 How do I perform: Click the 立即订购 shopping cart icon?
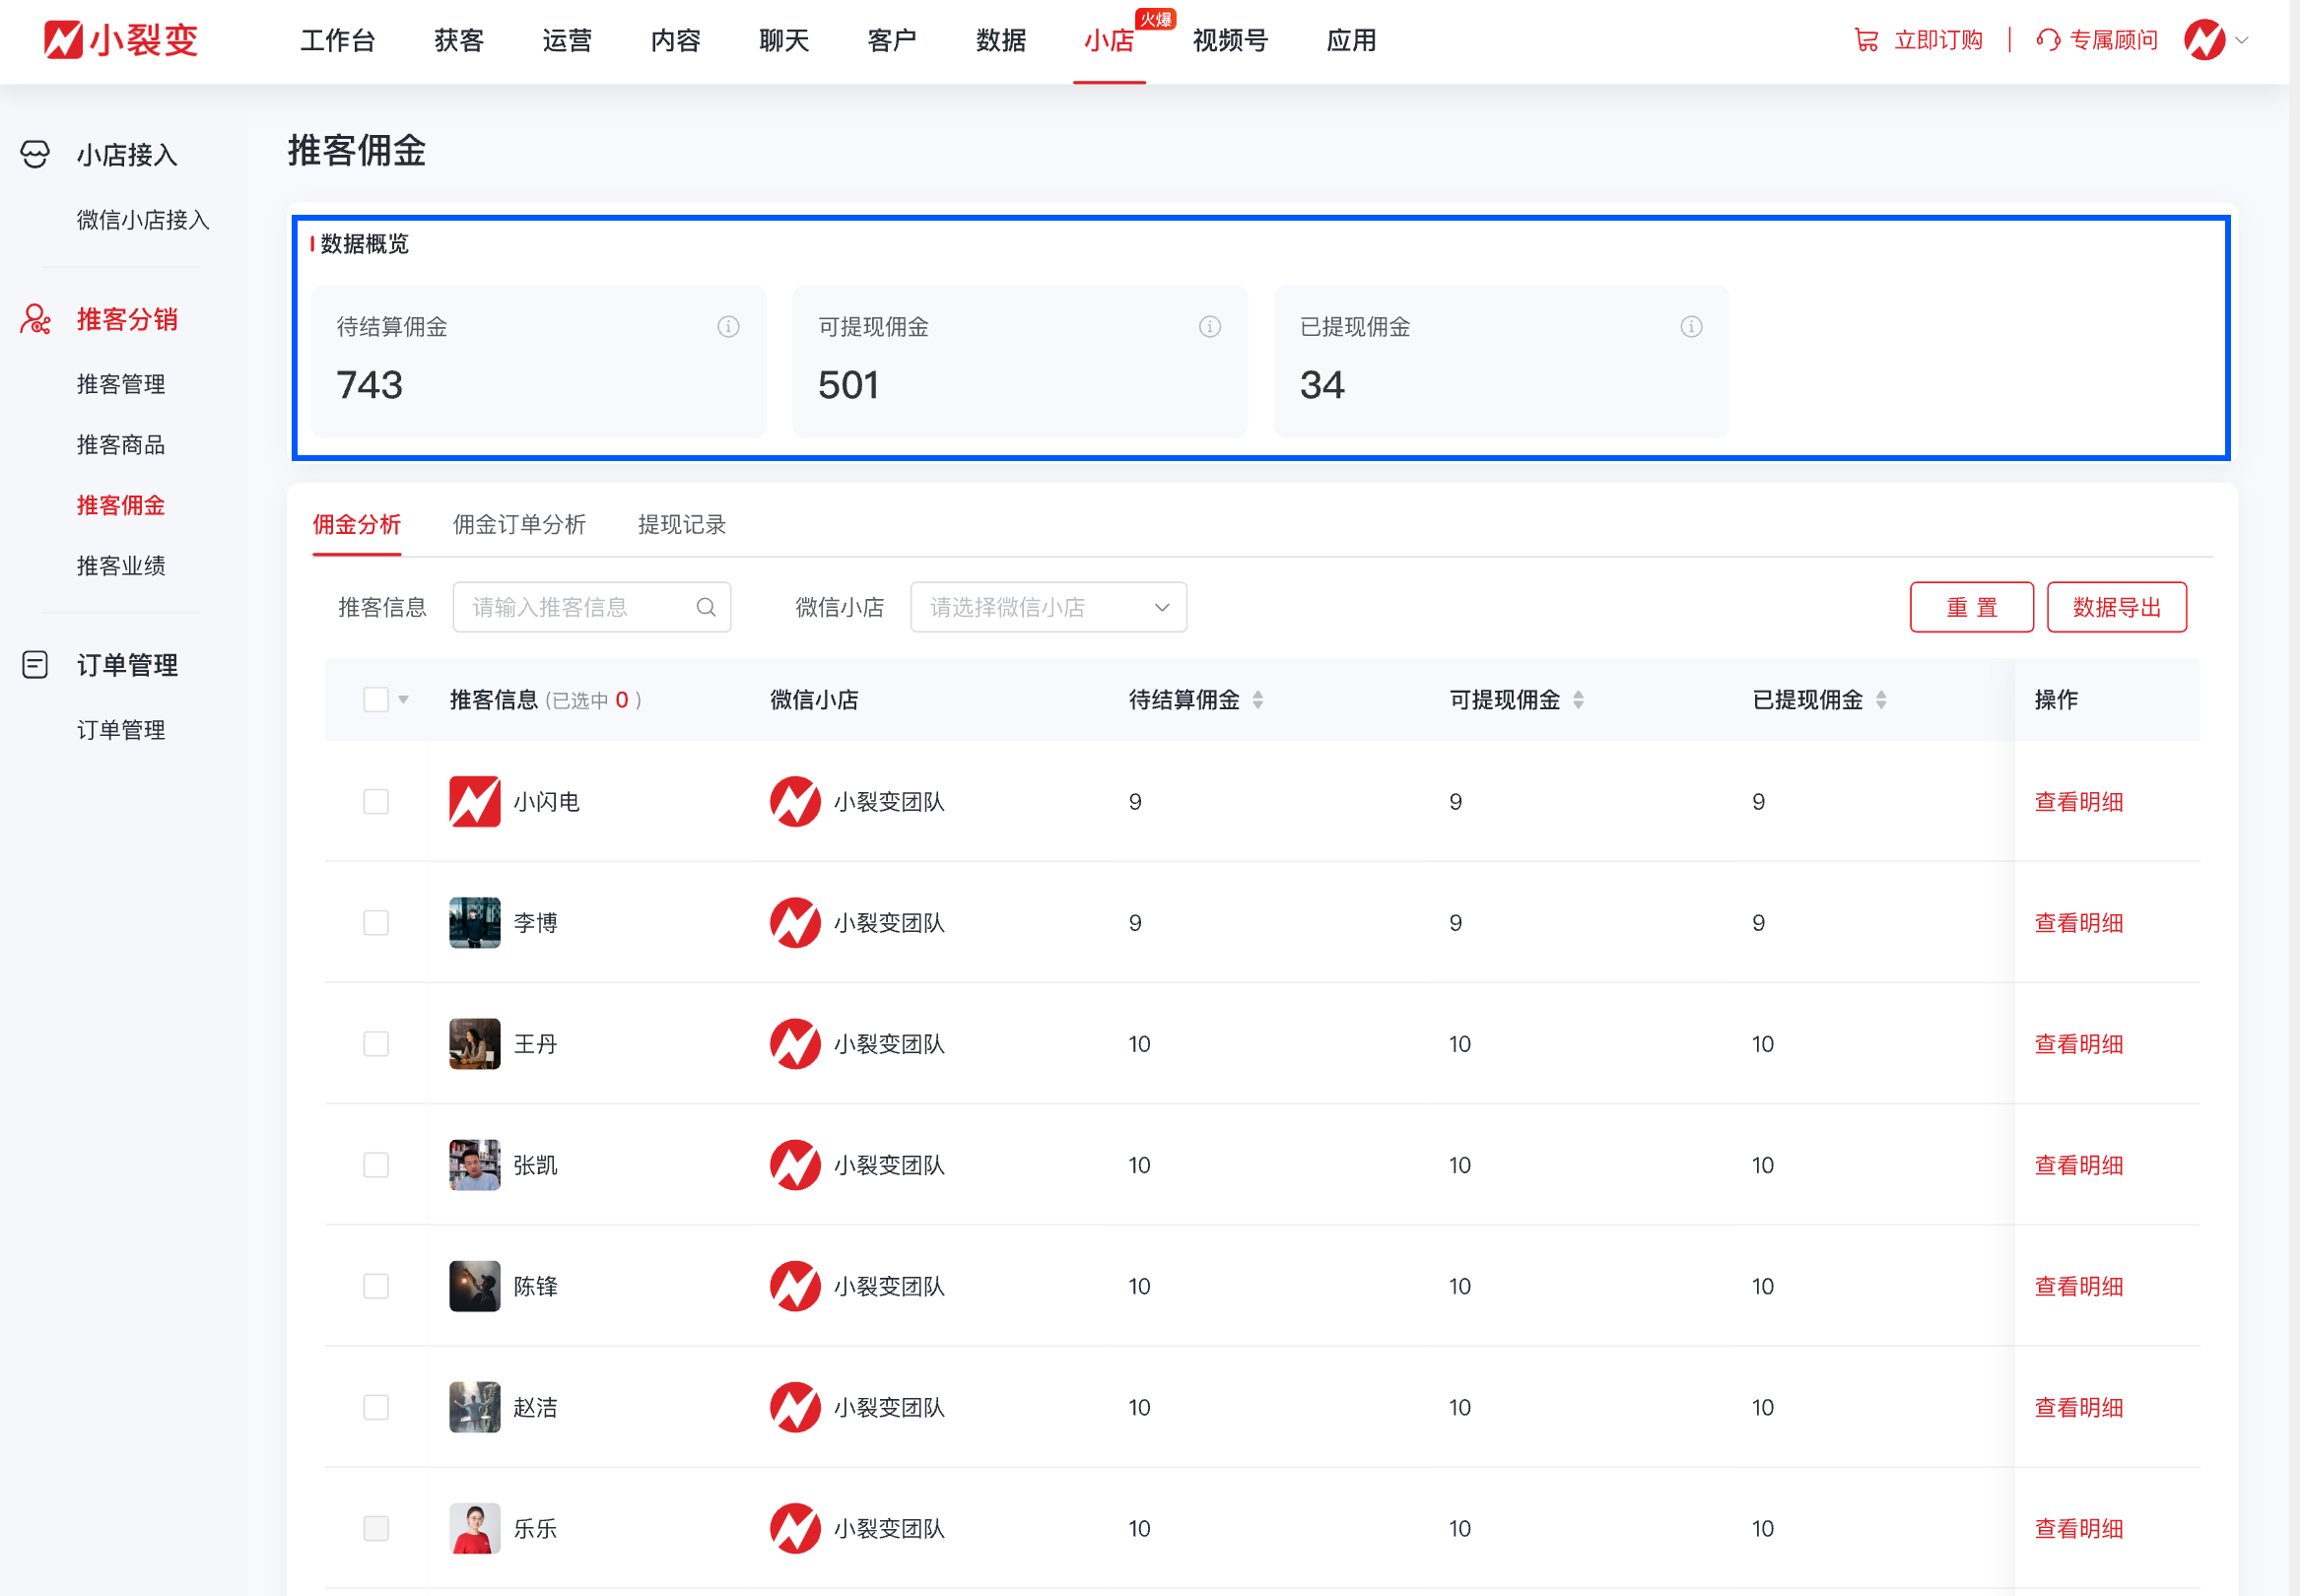tap(1866, 40)
